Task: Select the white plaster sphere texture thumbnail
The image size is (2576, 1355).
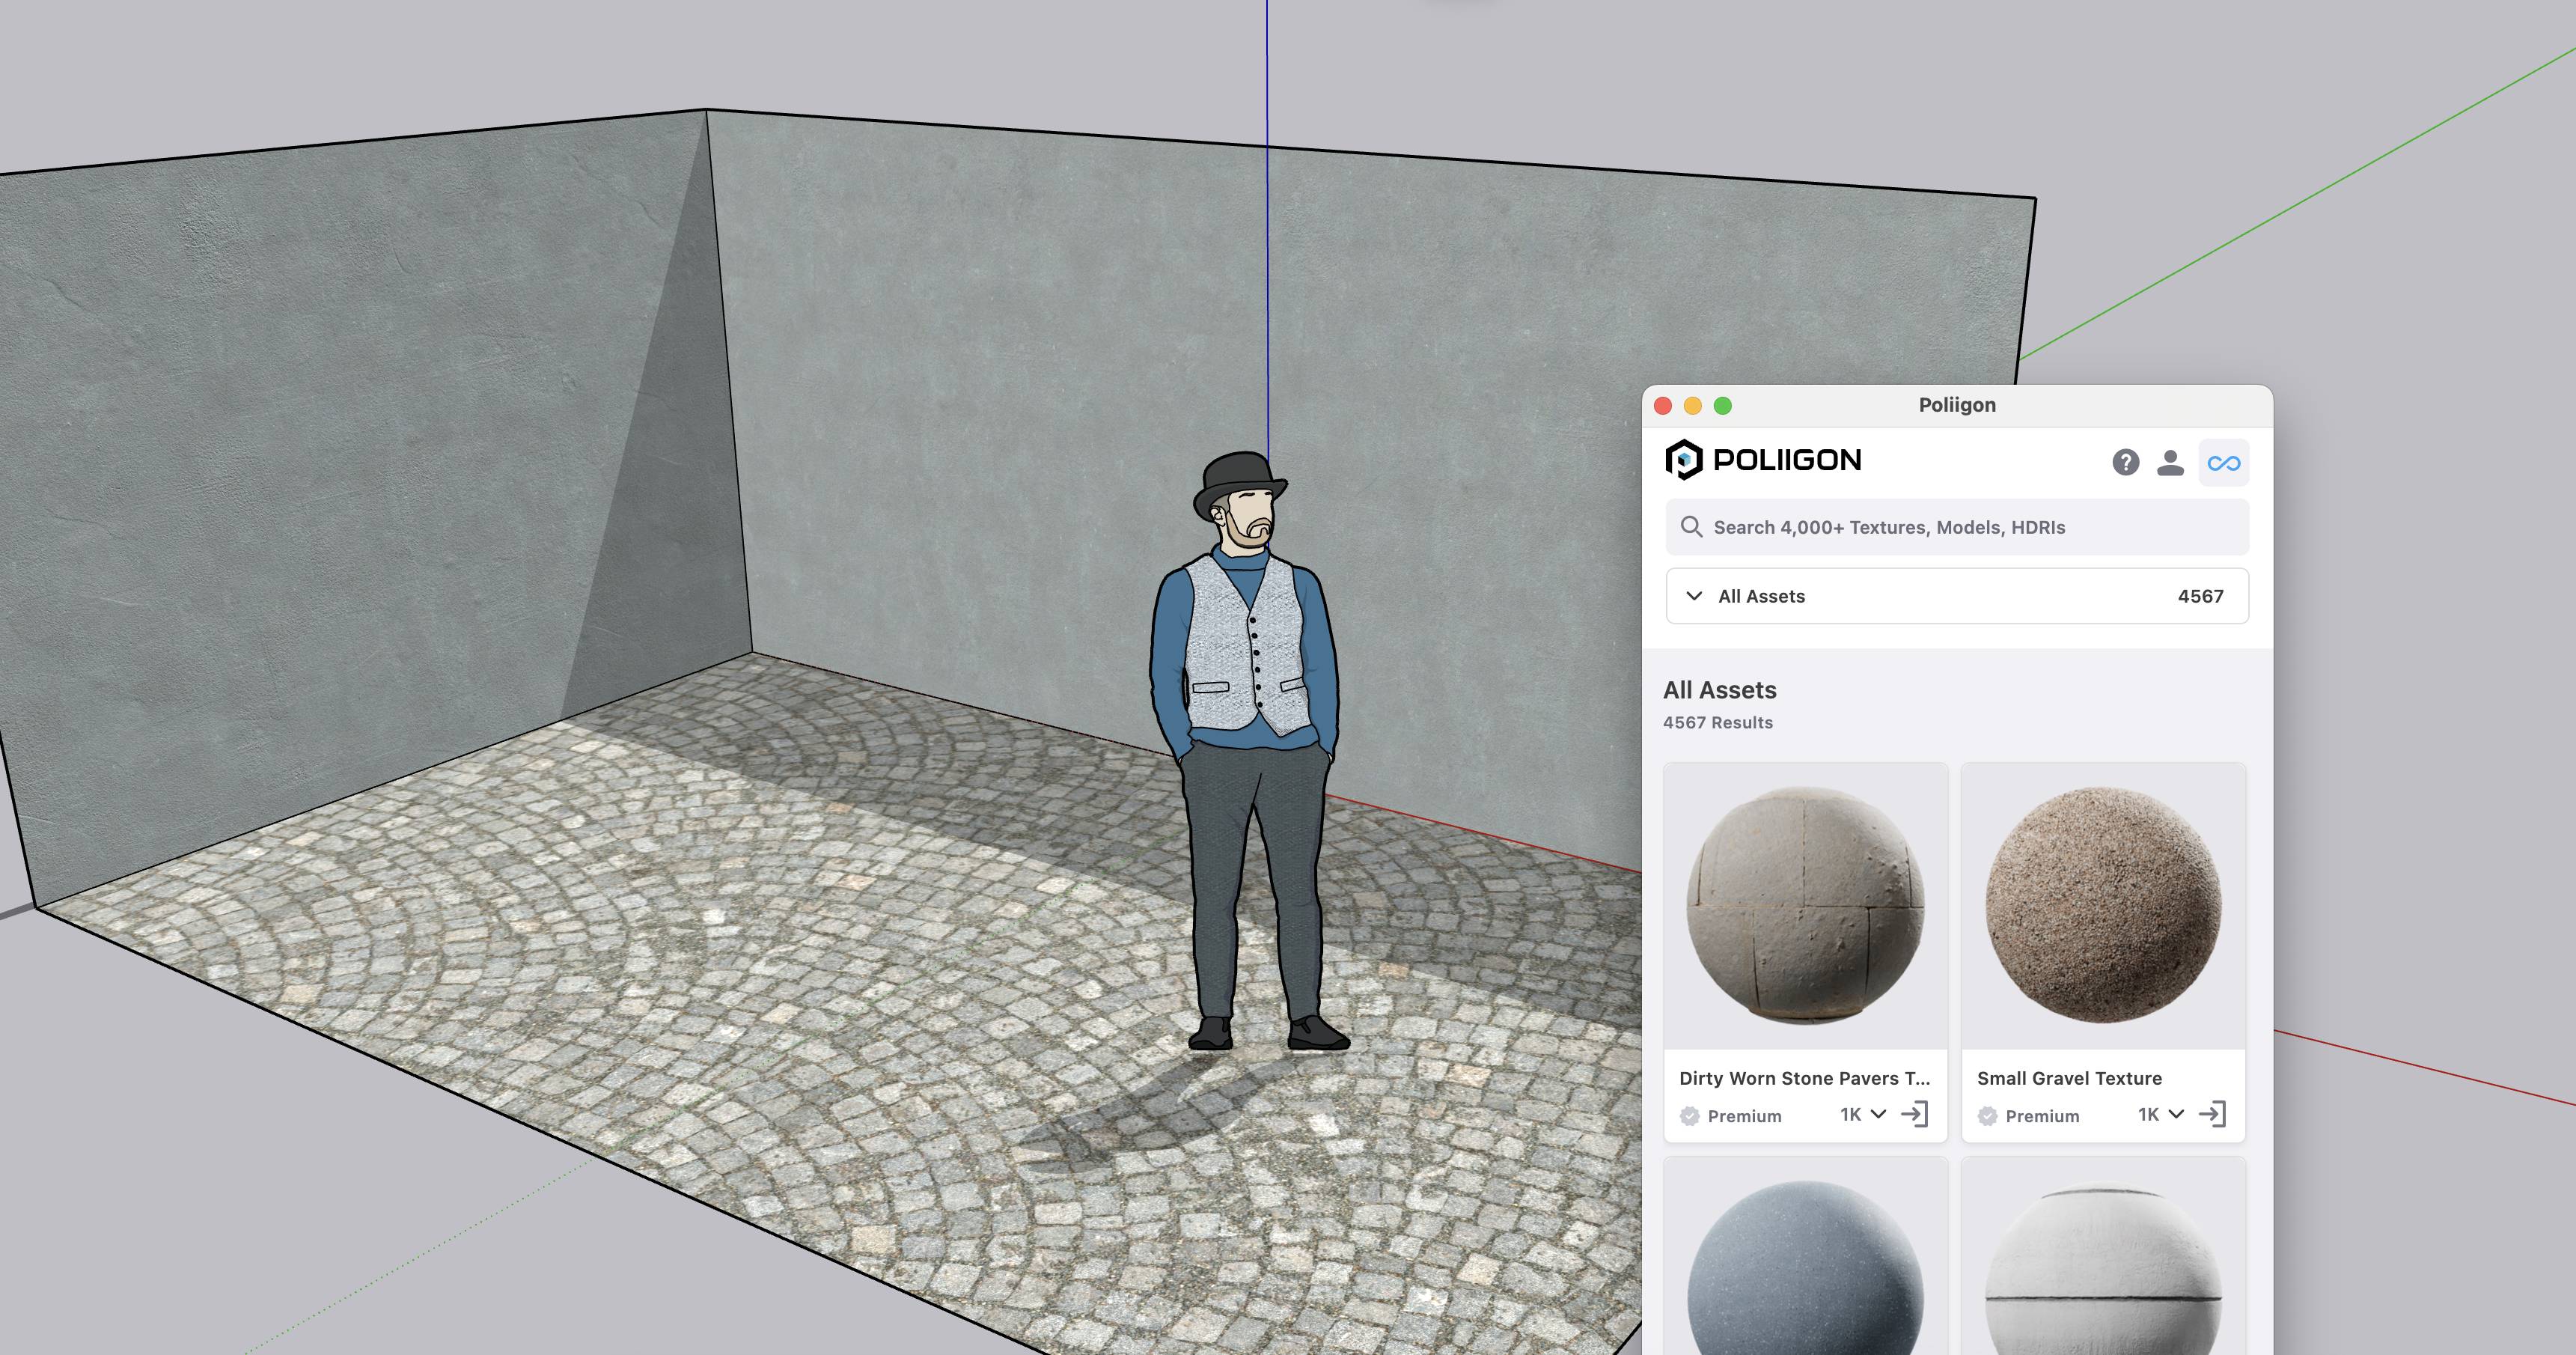Action: pos(2103,1257)
